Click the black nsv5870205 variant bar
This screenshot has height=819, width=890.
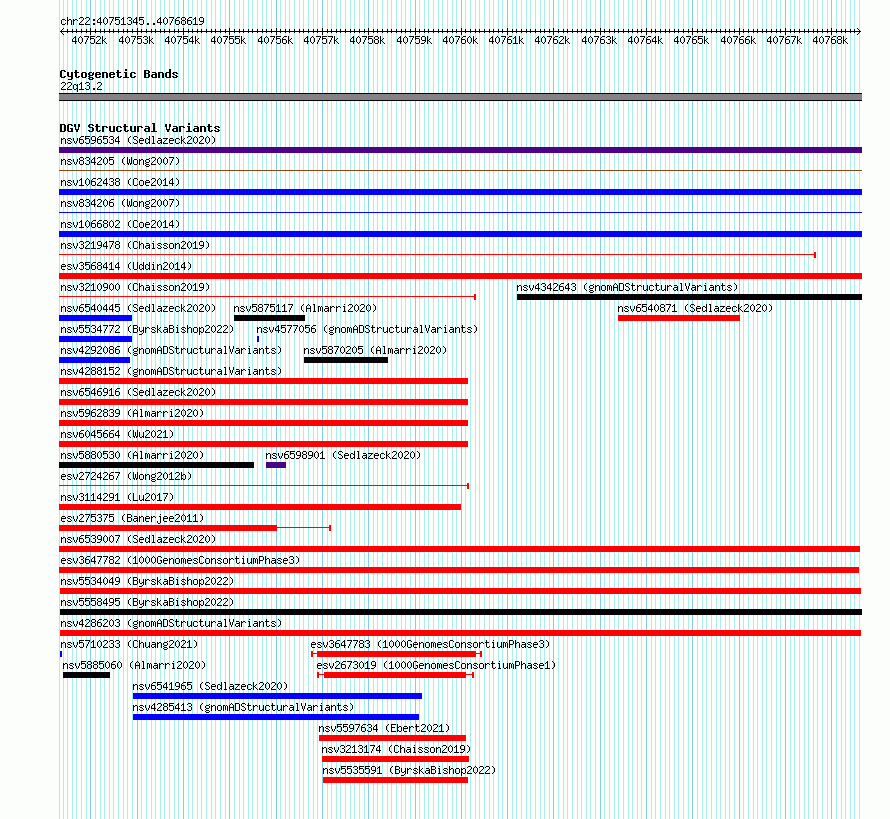(x=346, y=360)
